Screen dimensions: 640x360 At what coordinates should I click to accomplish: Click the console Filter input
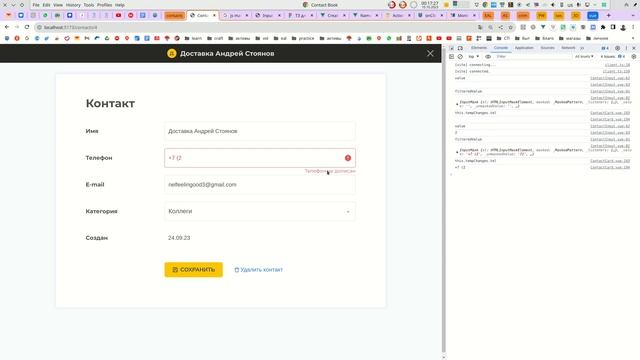tap(533, 57)
